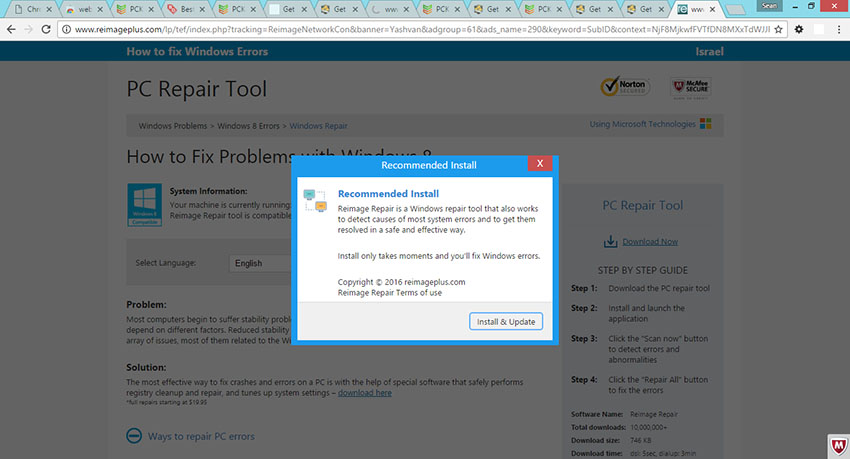Close the Recommended Install dialog
The height and width of the screenshot is (459, 850).
click(x=540, y=164)
